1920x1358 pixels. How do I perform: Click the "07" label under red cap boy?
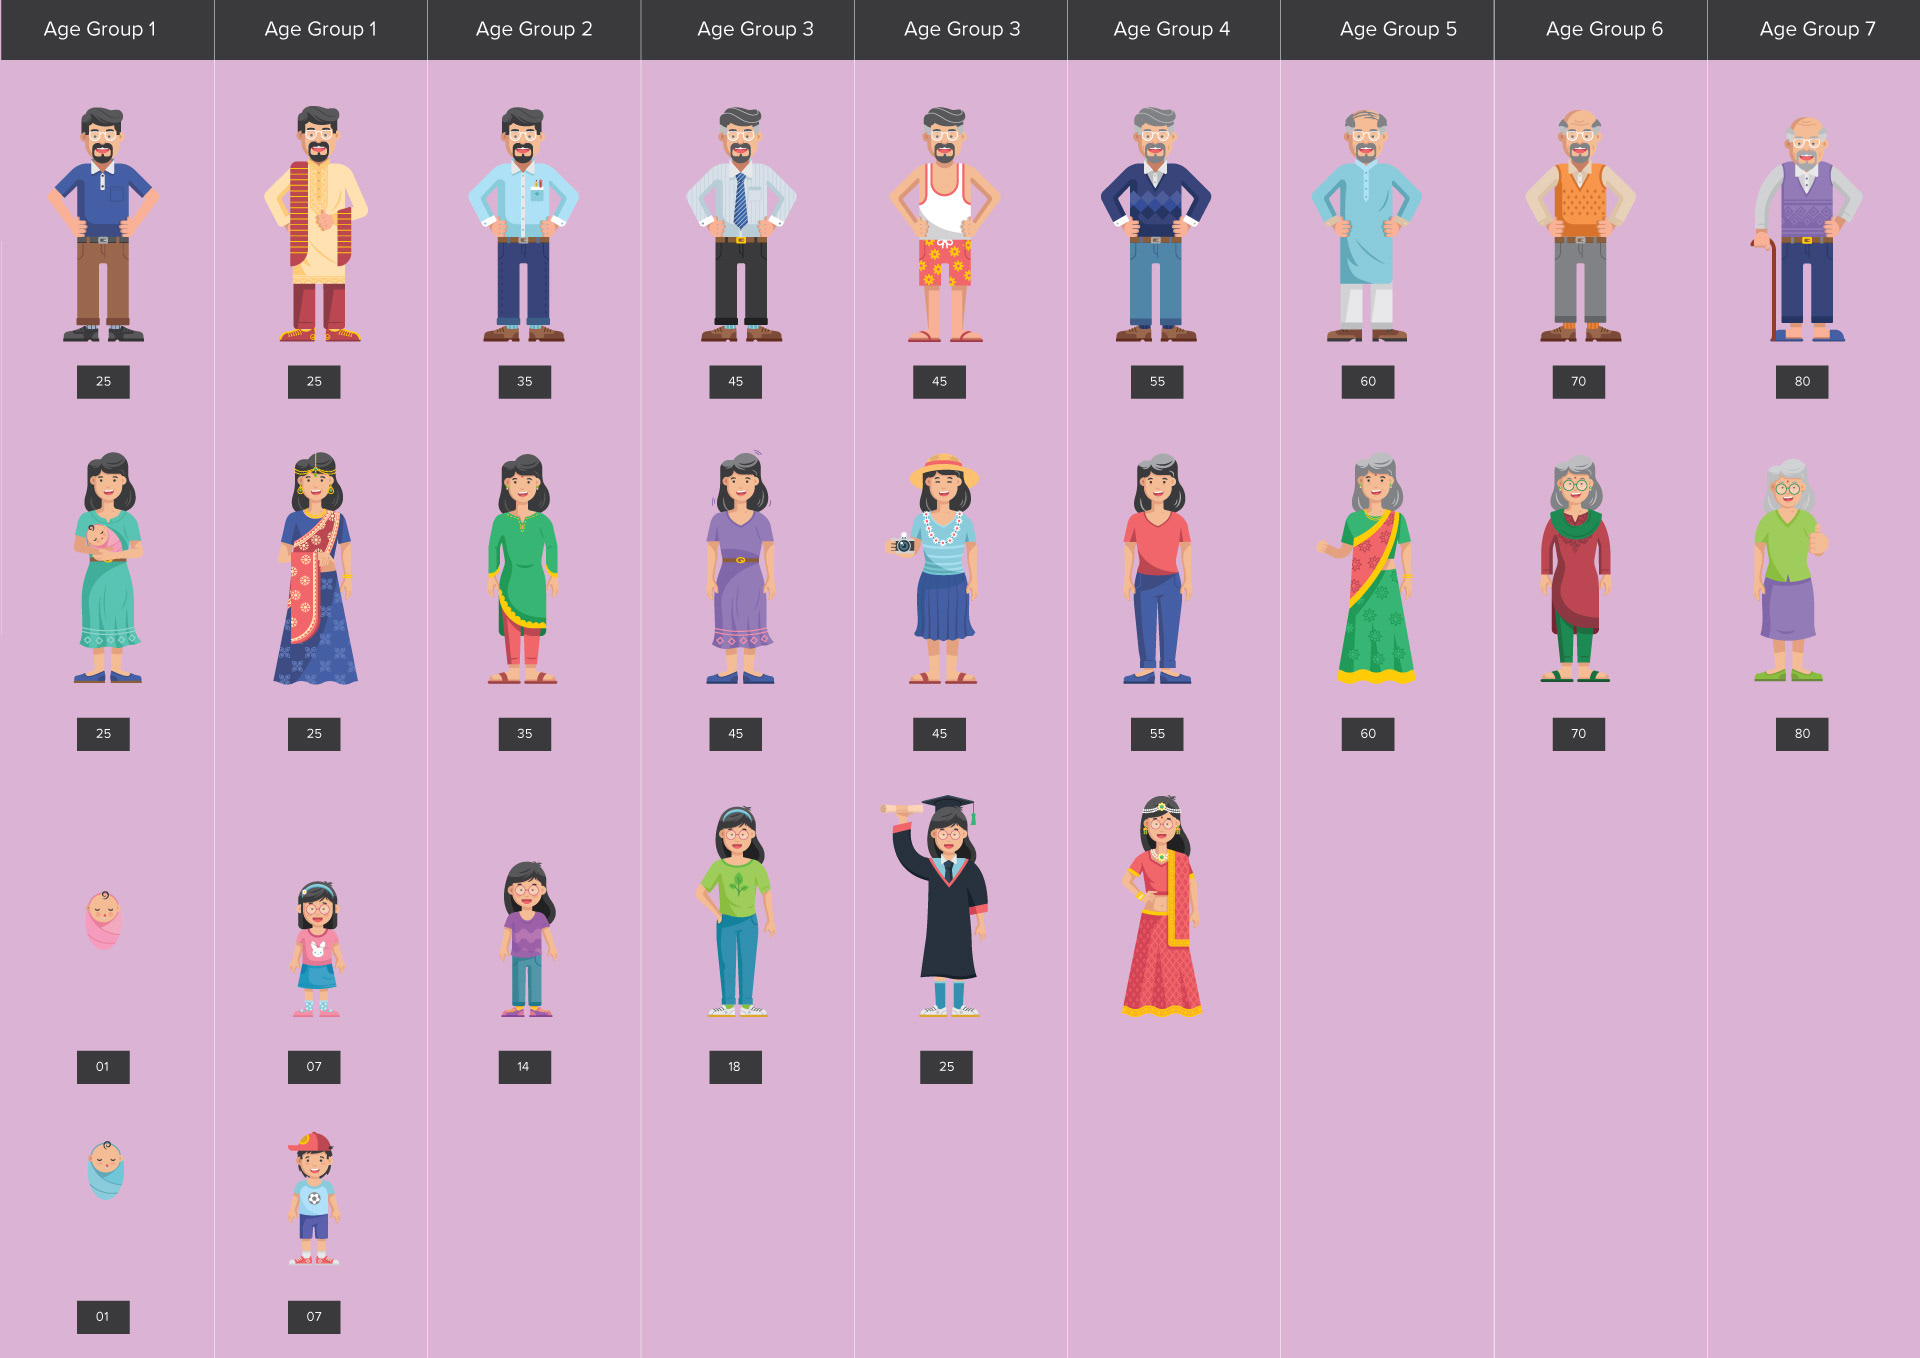point(314,1317)
